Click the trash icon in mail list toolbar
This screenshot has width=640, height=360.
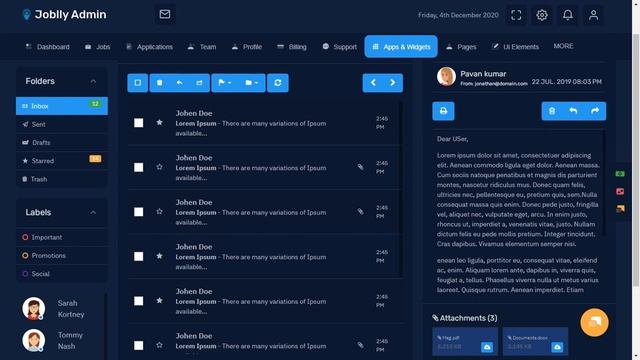(x=160, y=83)
